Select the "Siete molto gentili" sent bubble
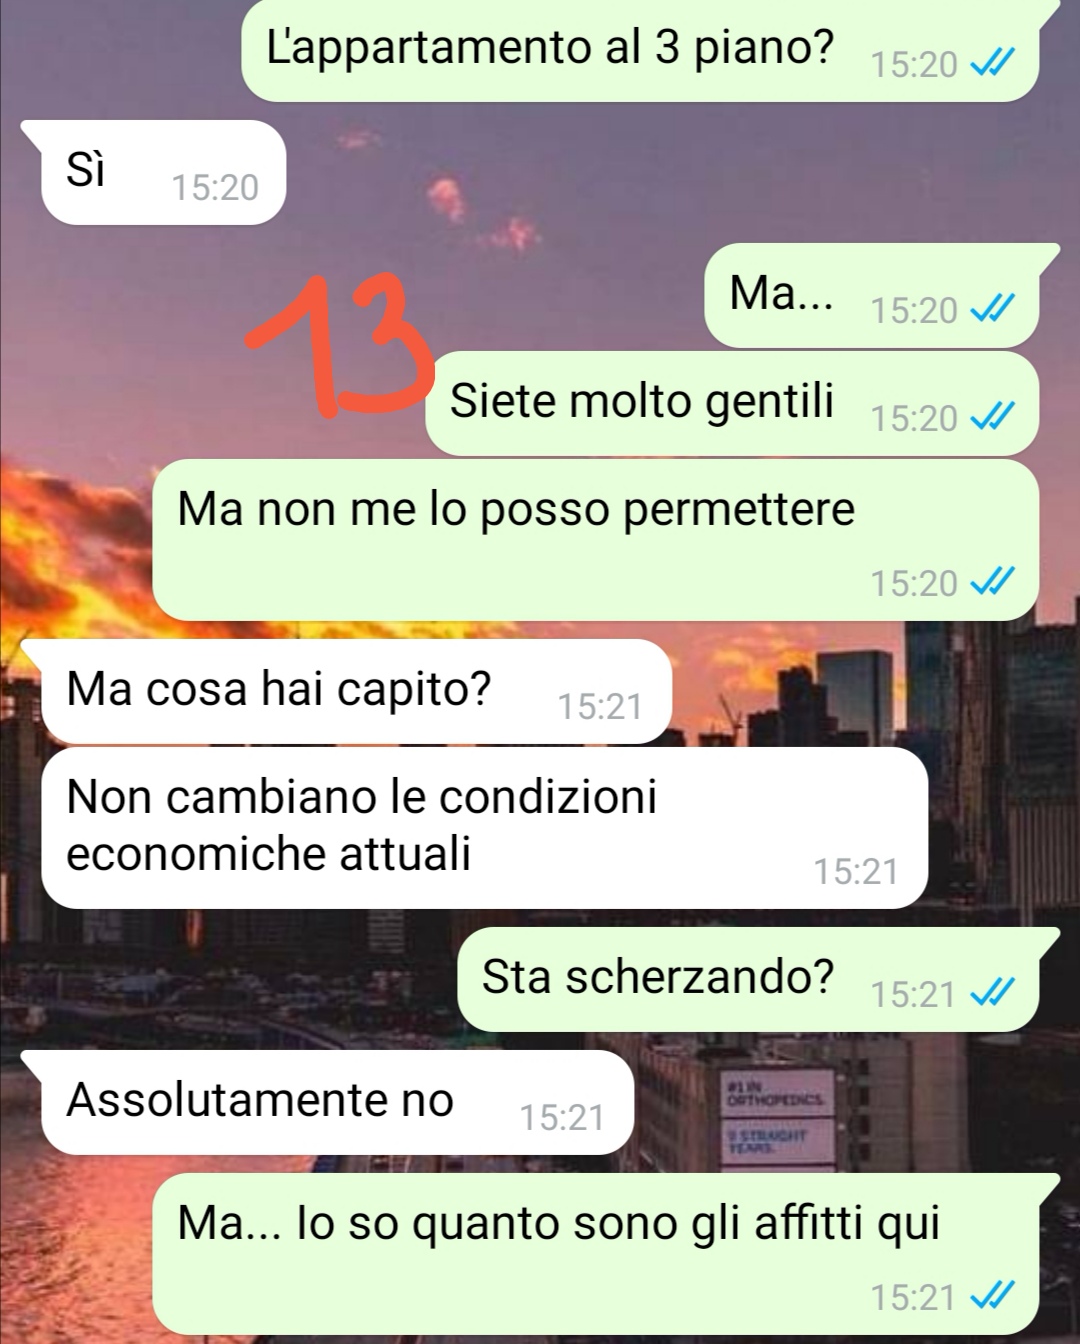The height and width of the screenshot is (1344, 1080). 732,403
